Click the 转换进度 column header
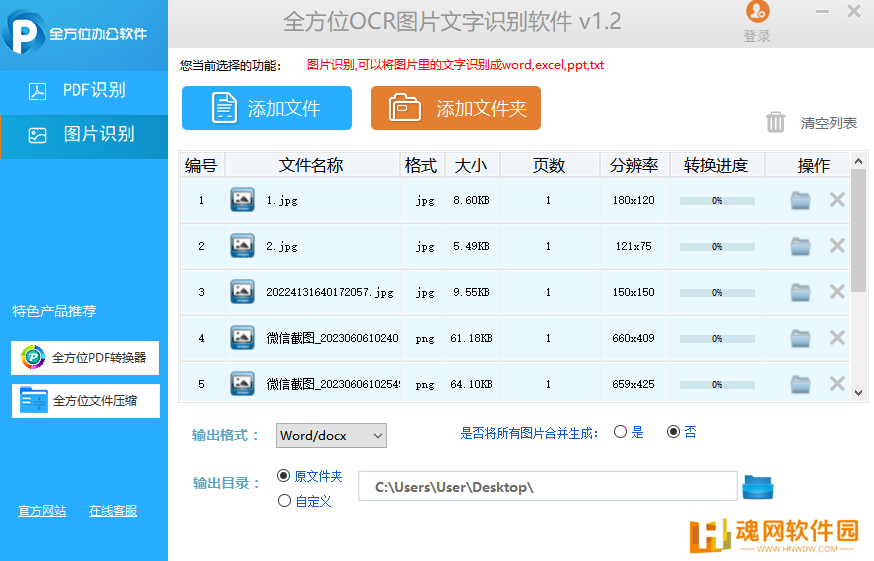This screenshot has height=561, width=874. (x=717, y=165)
